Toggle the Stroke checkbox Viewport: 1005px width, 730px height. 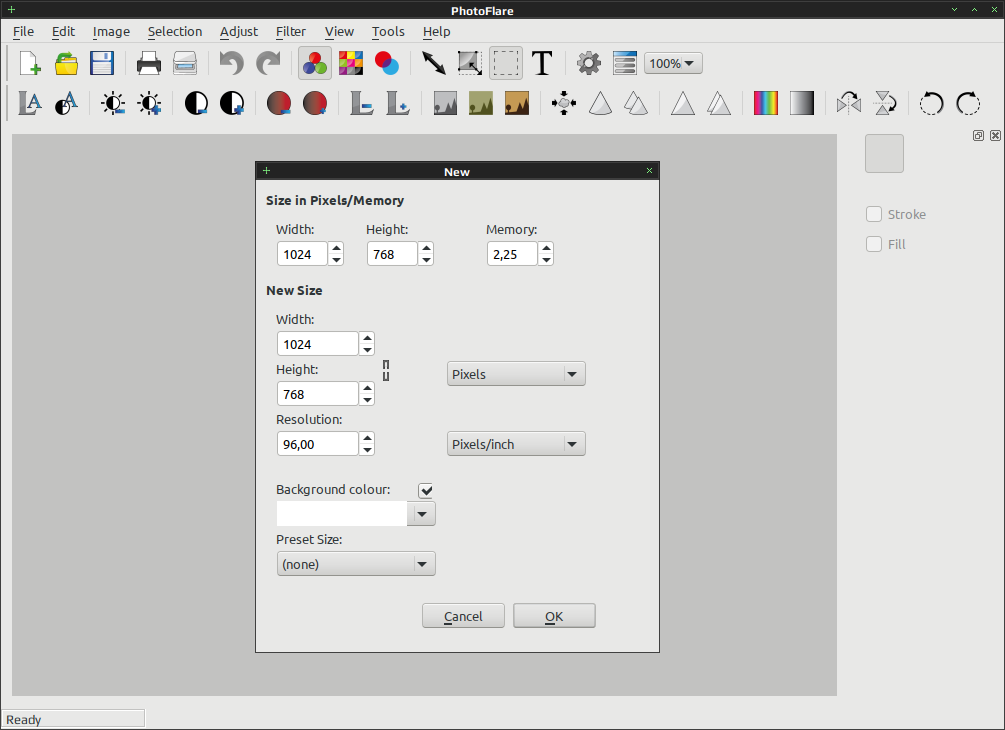pos(874,214)
